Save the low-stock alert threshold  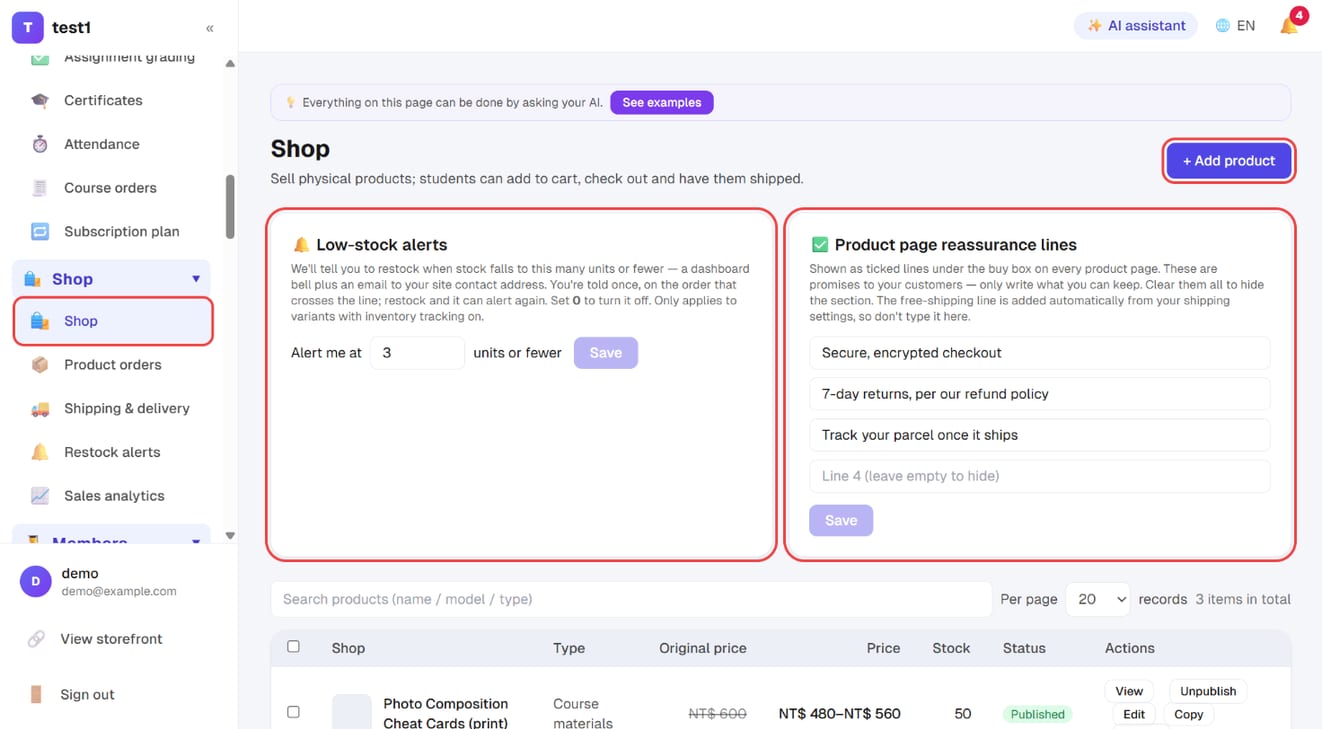click(606, 353)
